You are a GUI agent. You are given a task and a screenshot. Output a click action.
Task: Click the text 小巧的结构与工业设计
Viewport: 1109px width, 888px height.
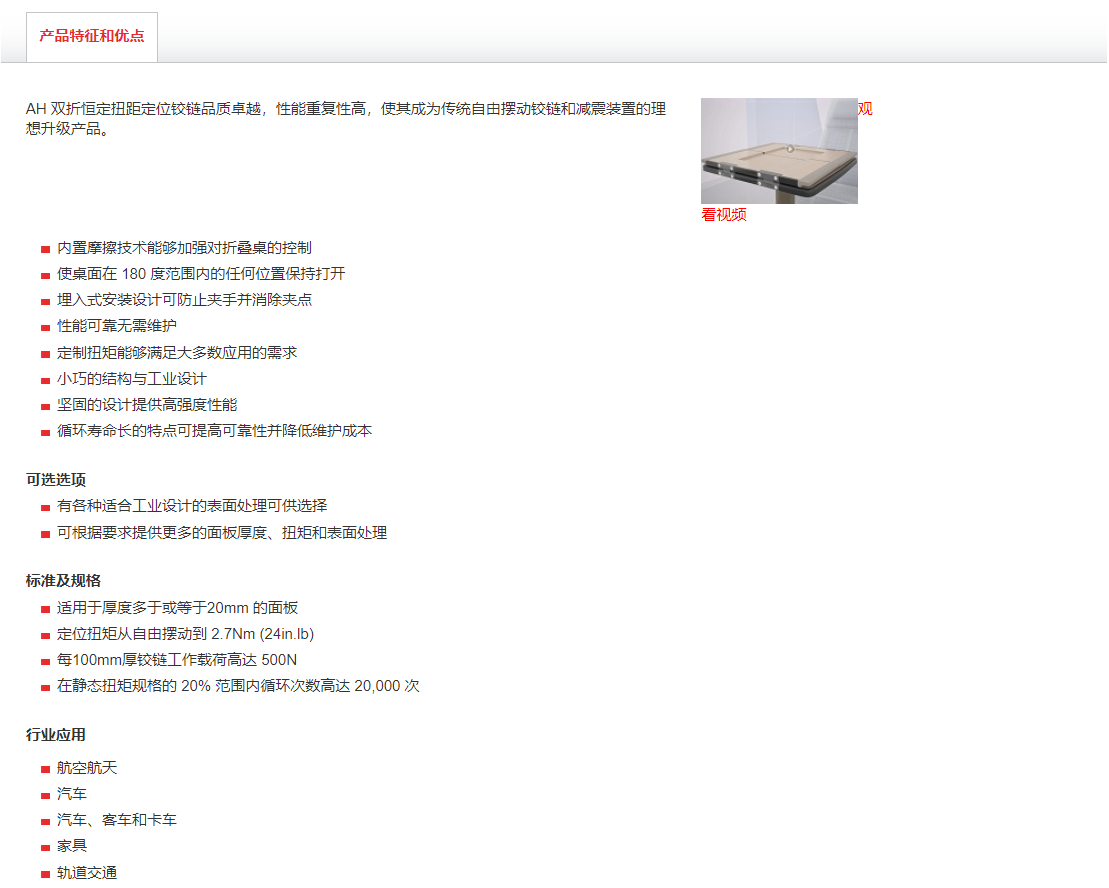coord(132,379)
